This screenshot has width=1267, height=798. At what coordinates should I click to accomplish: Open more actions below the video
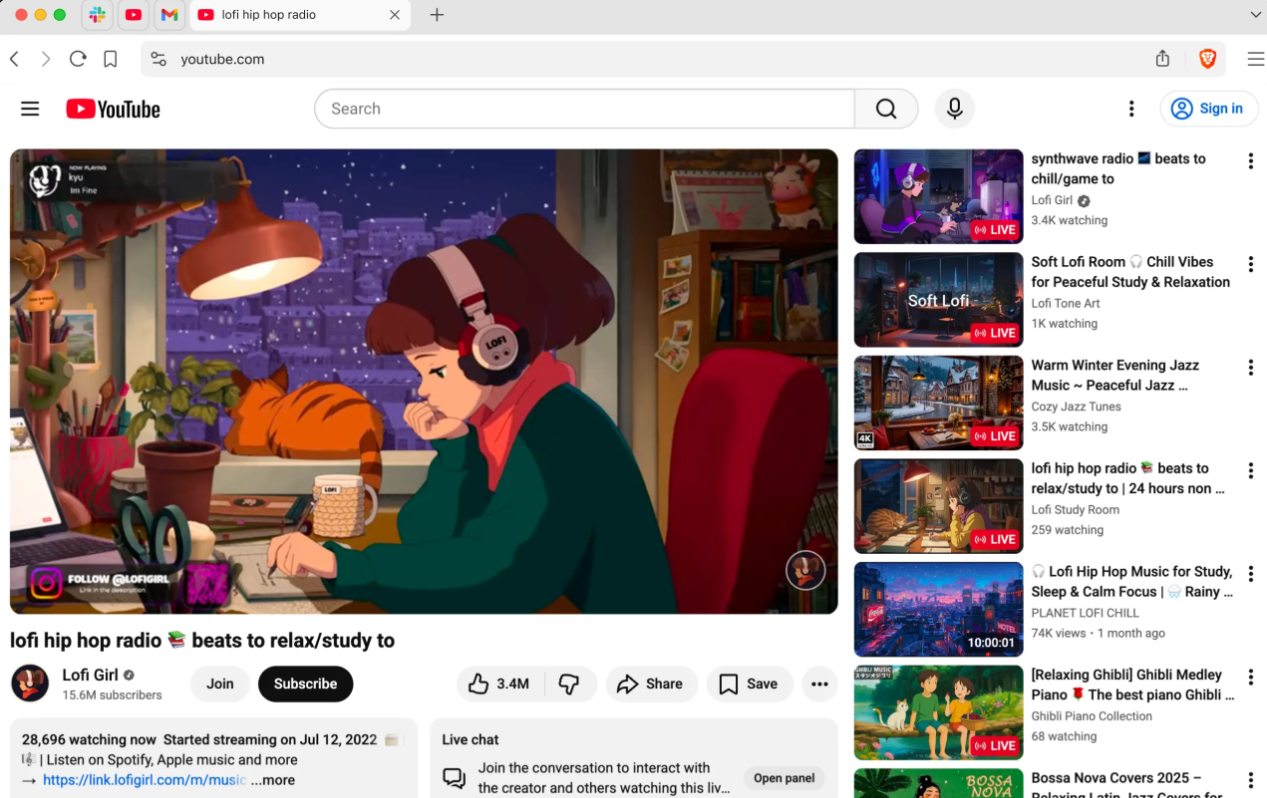[819, 684]
